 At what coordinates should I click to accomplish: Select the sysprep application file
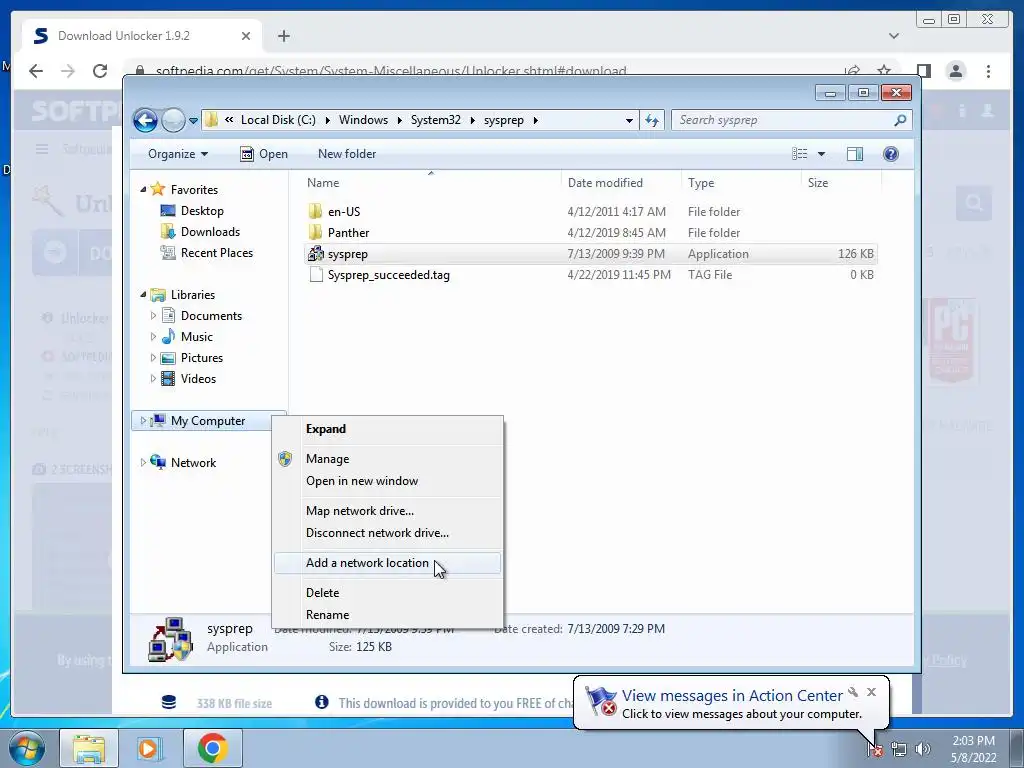(590, 254)
